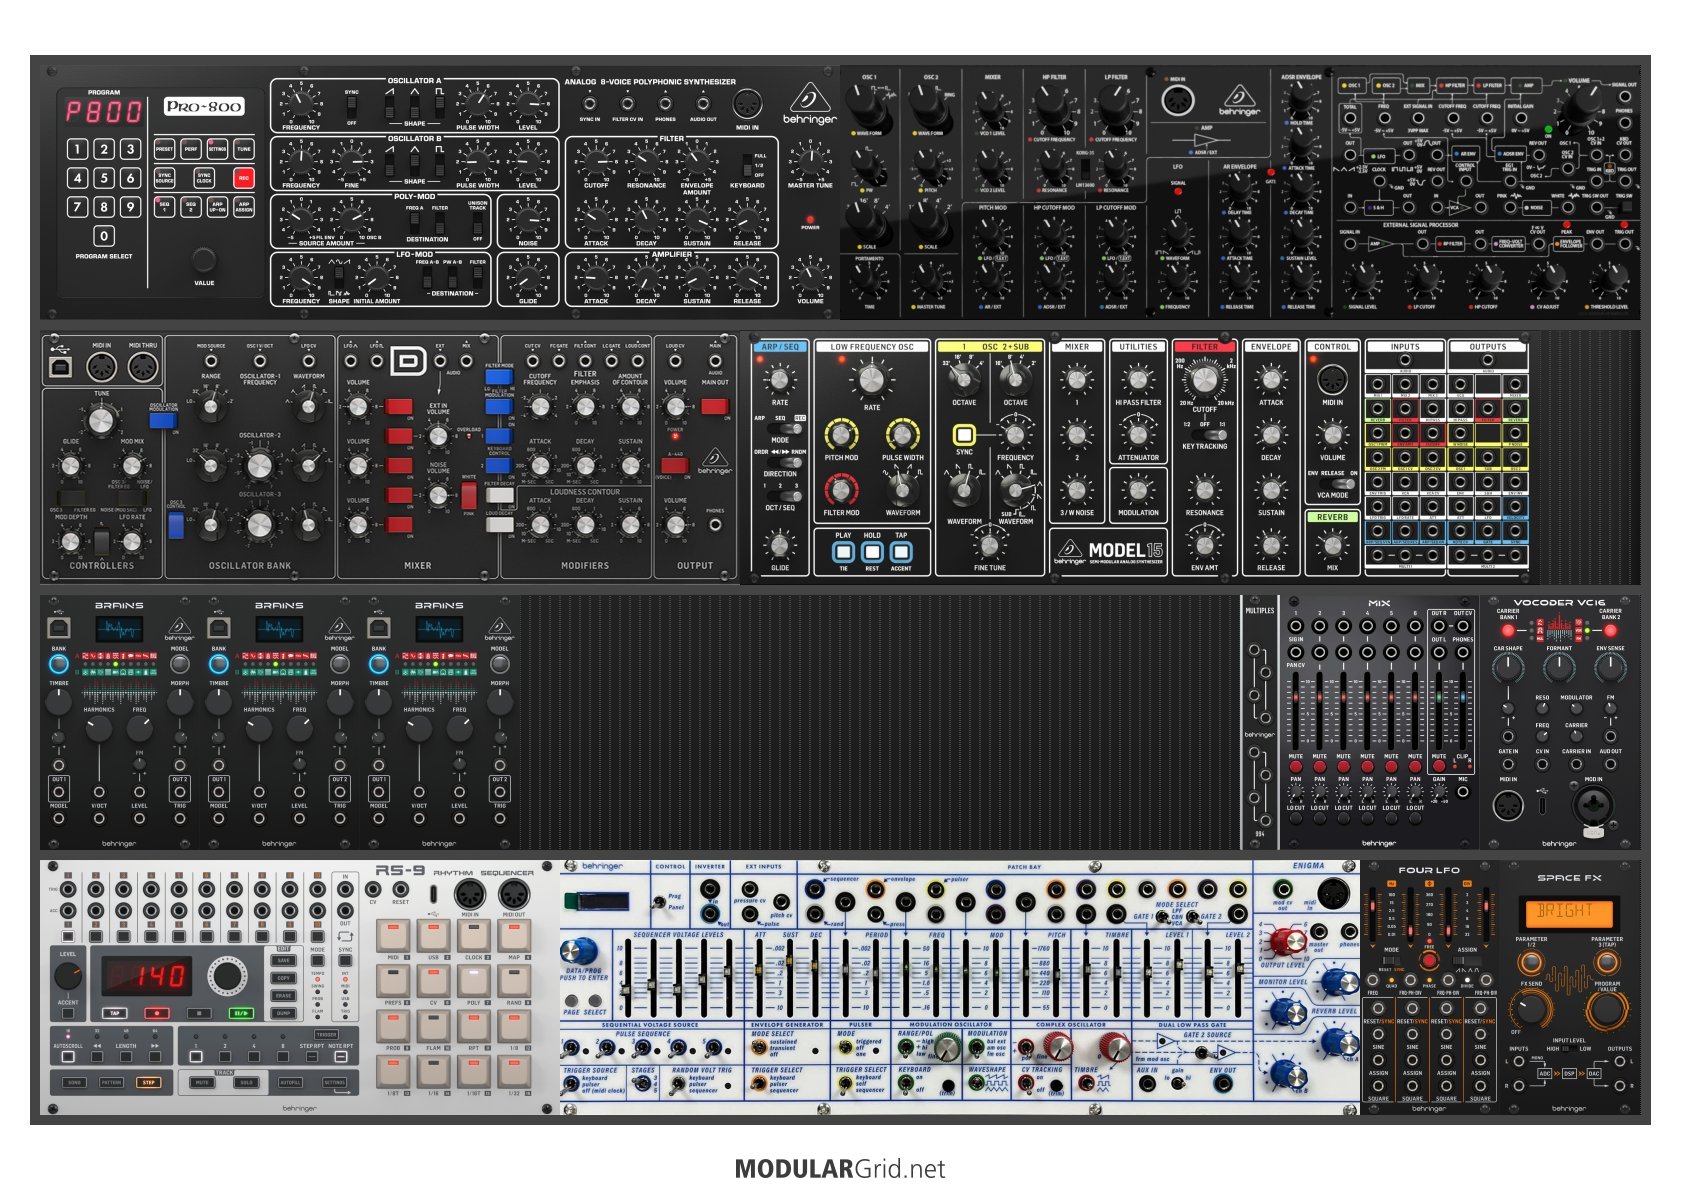Click Model 15 filter CUTOFF knob

(x=1204, y=380)
